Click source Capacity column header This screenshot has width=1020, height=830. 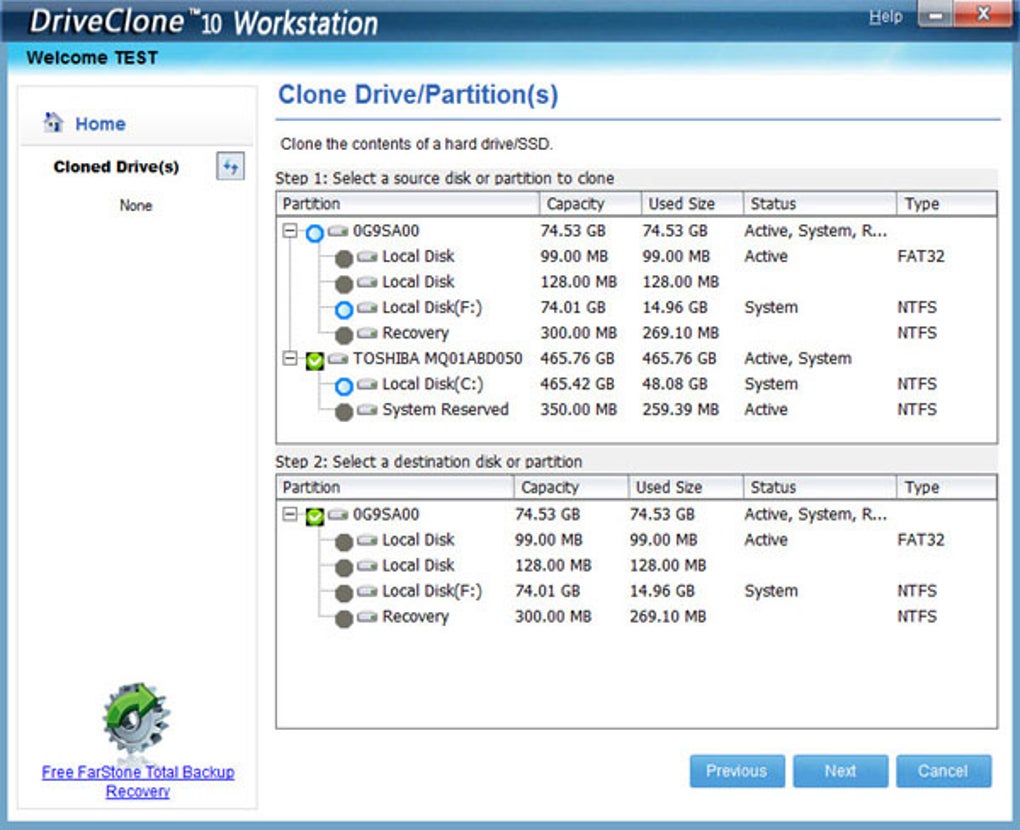pyautogui.click(x=590, y=204)
